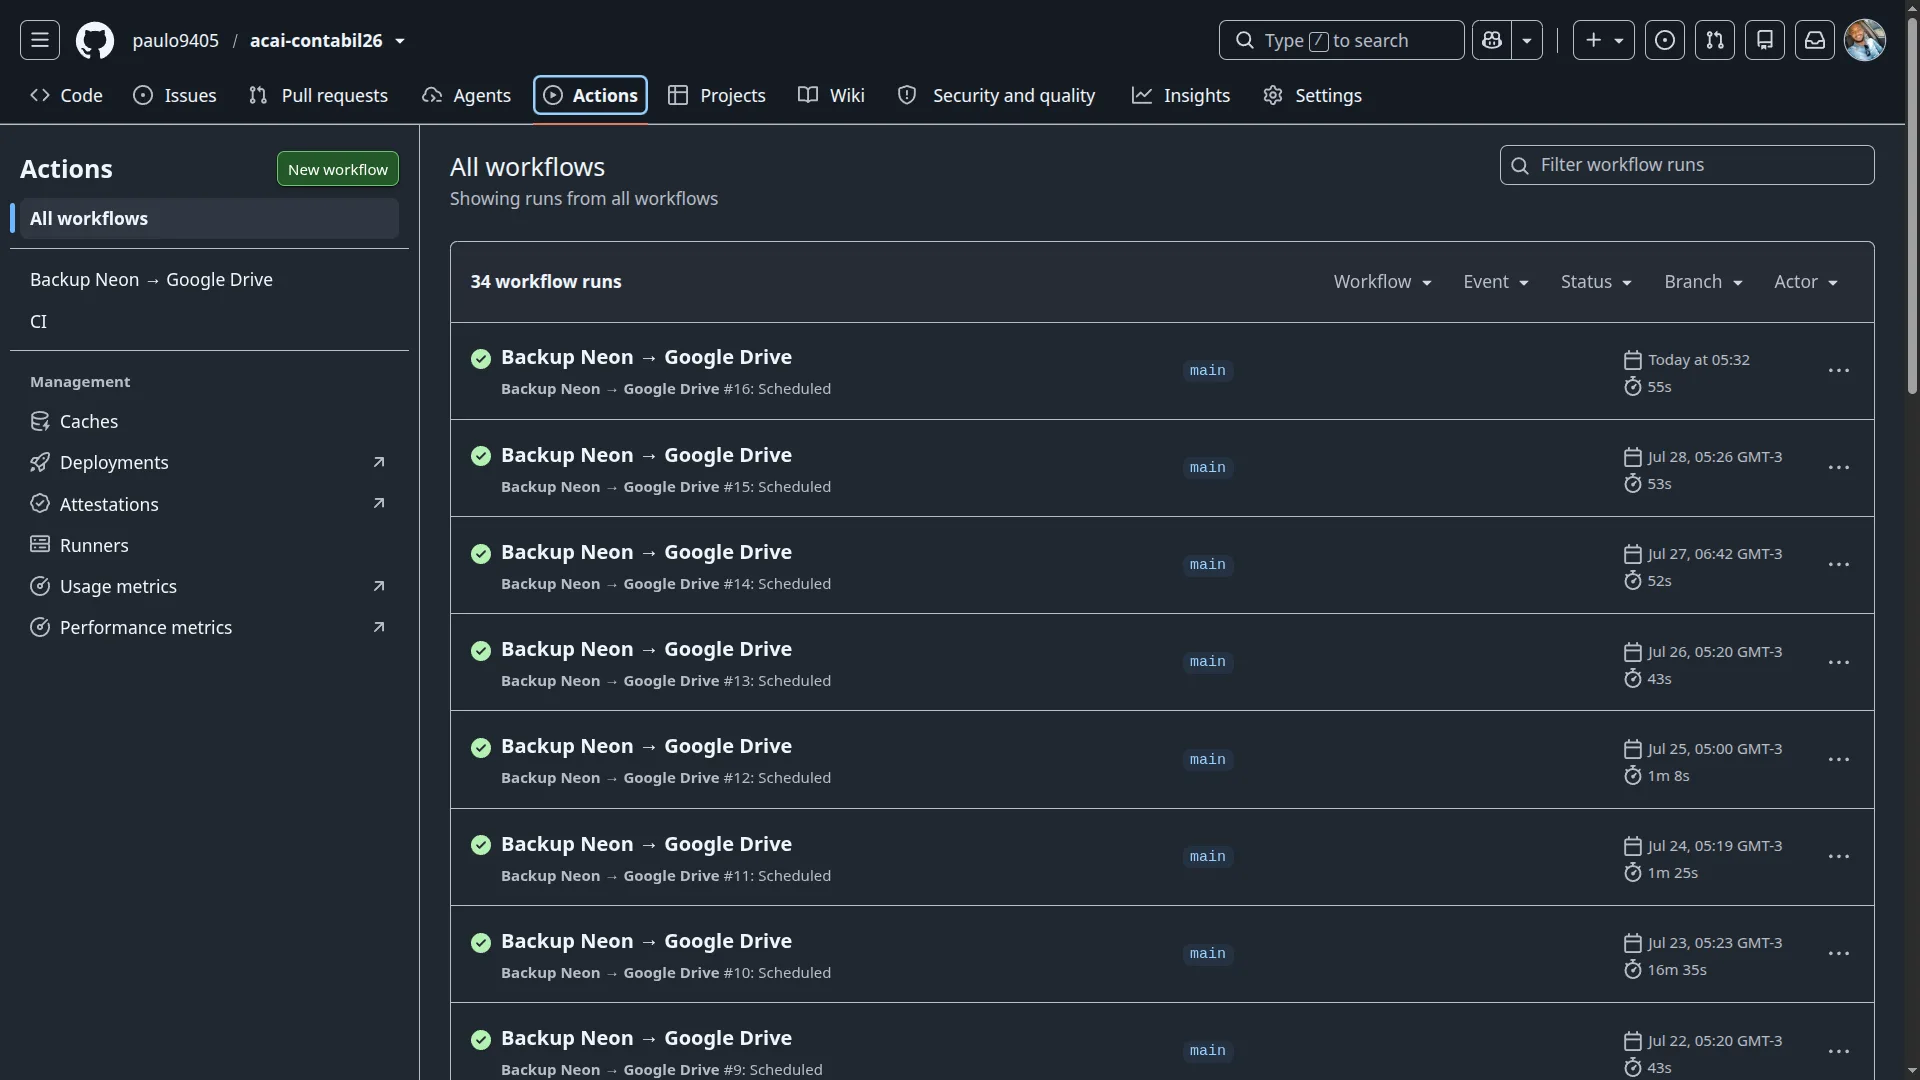Viewport: 1920px width, 1080px height.
Task: Expand the Branch filter dropdown
Action: [x=1703, y=282]
